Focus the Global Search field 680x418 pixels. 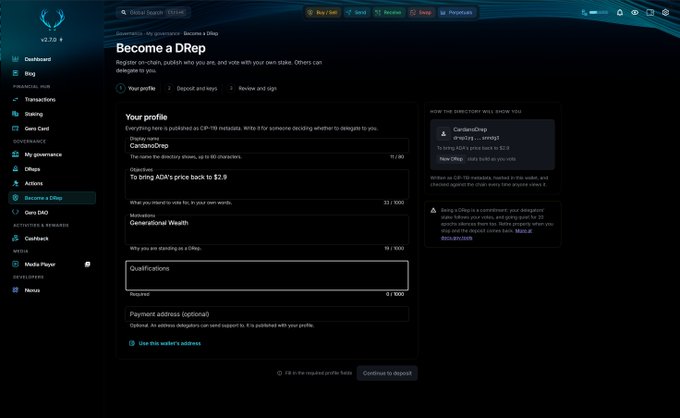(153, 13)
